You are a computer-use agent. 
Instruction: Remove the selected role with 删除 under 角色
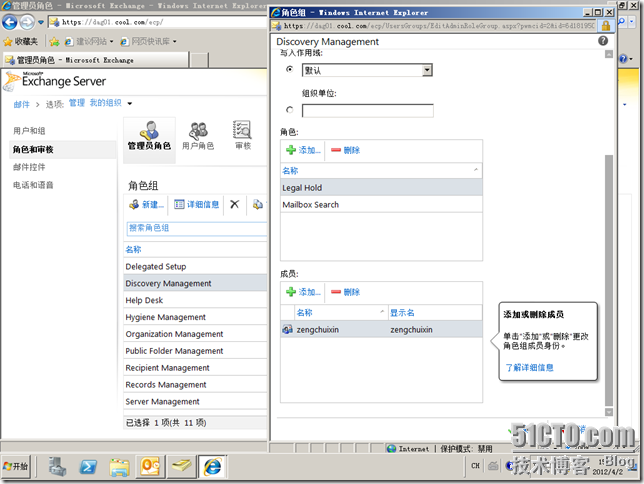pos(345,150)
